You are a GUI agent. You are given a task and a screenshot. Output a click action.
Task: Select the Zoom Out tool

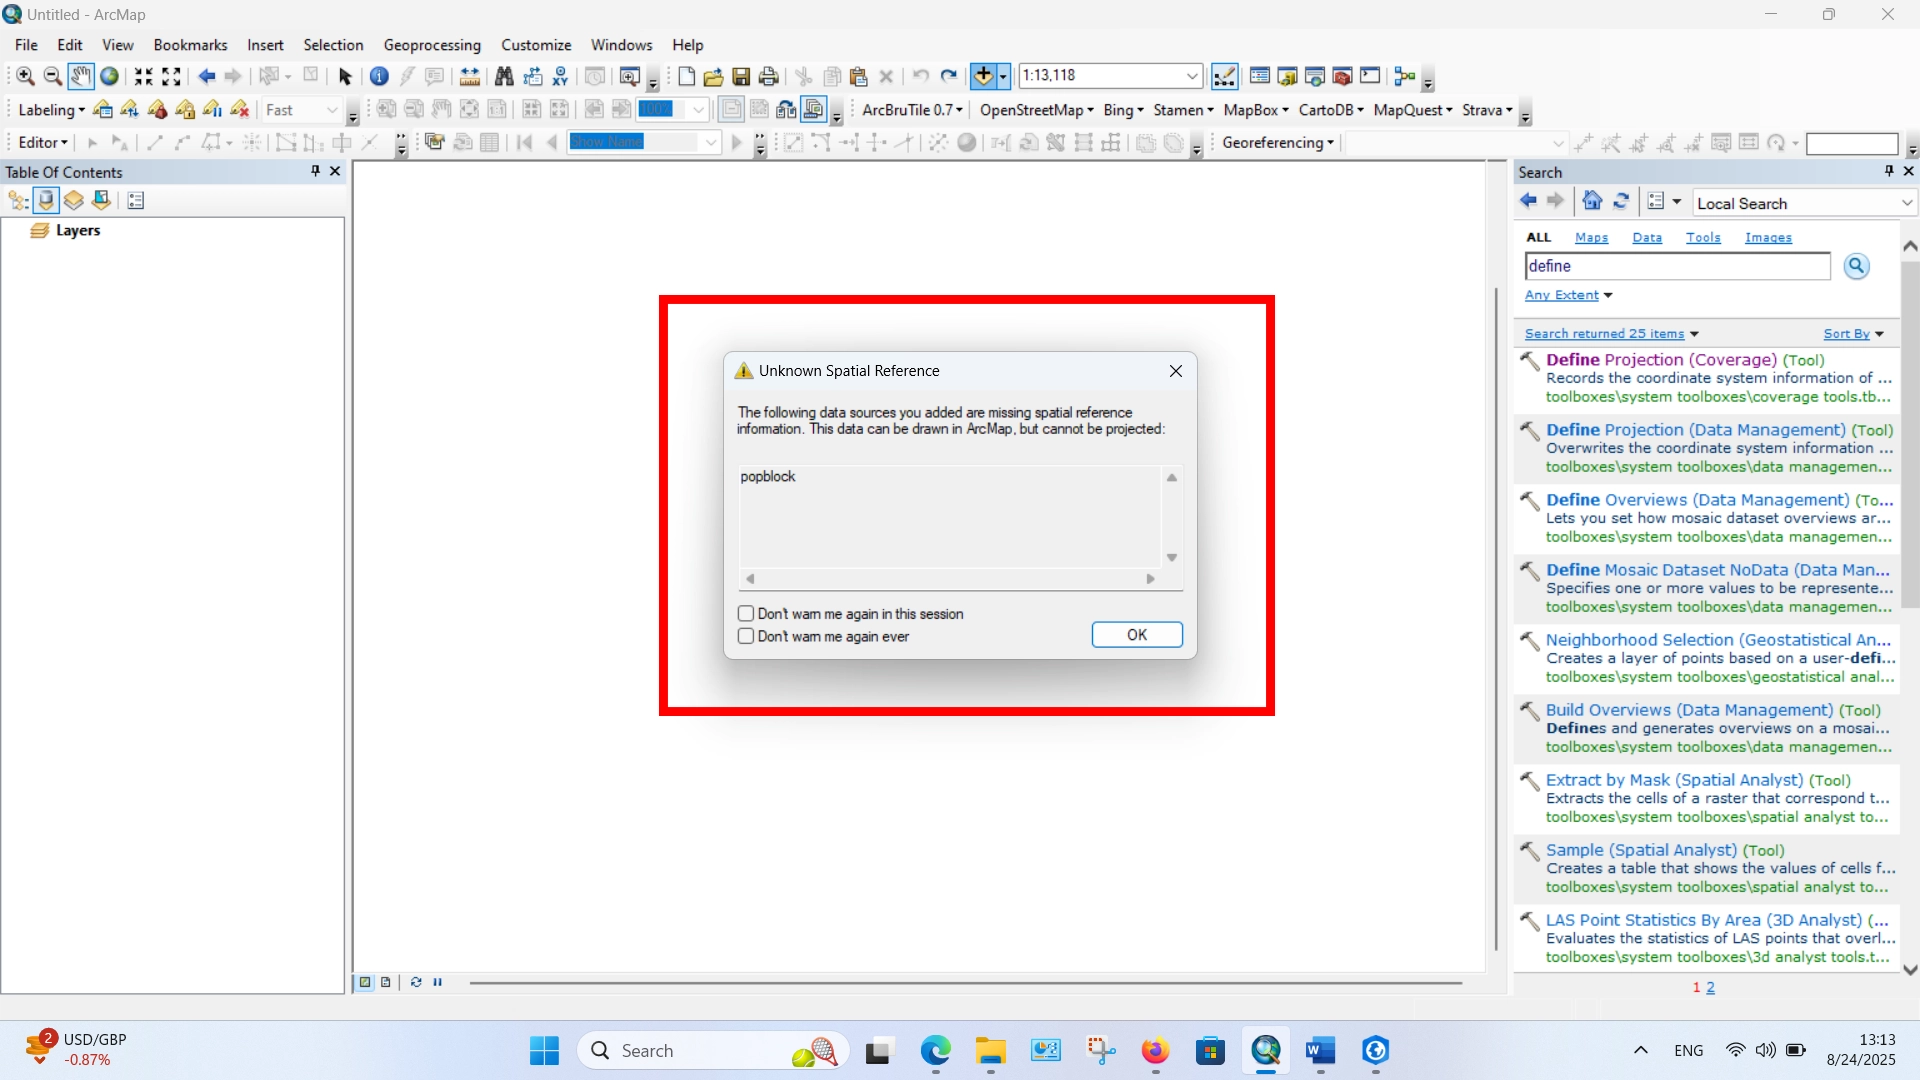click(x=53, y=76)
